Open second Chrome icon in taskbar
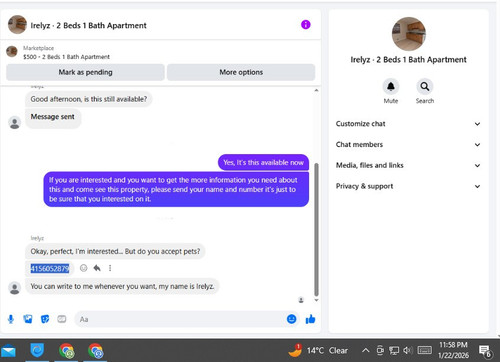Viewport: 500px width, 362px height. pyautogui.click(x=95, y=351)
